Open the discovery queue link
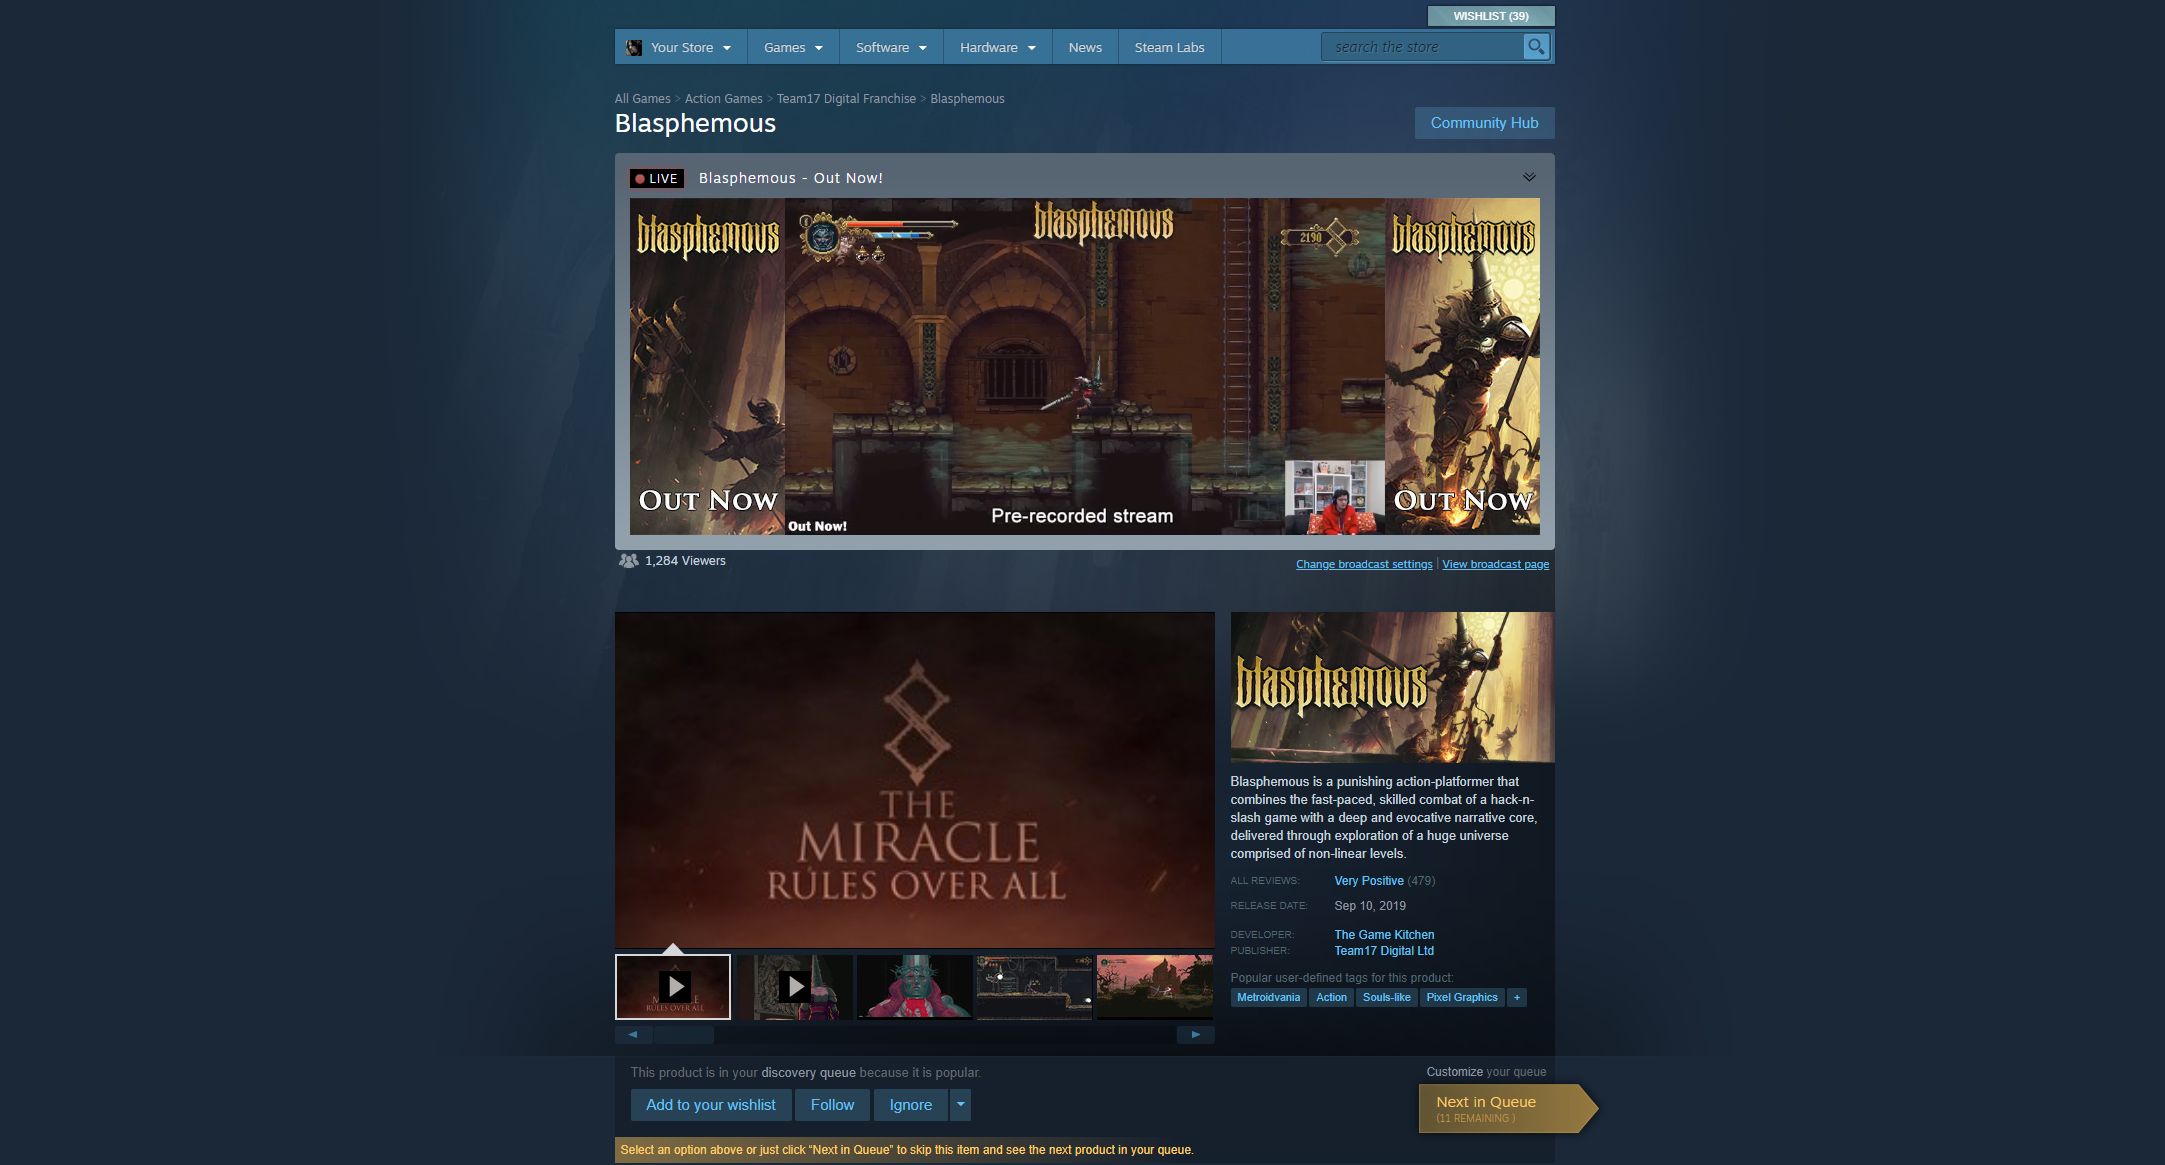 pyautogui.click(x=808, y=1073)
